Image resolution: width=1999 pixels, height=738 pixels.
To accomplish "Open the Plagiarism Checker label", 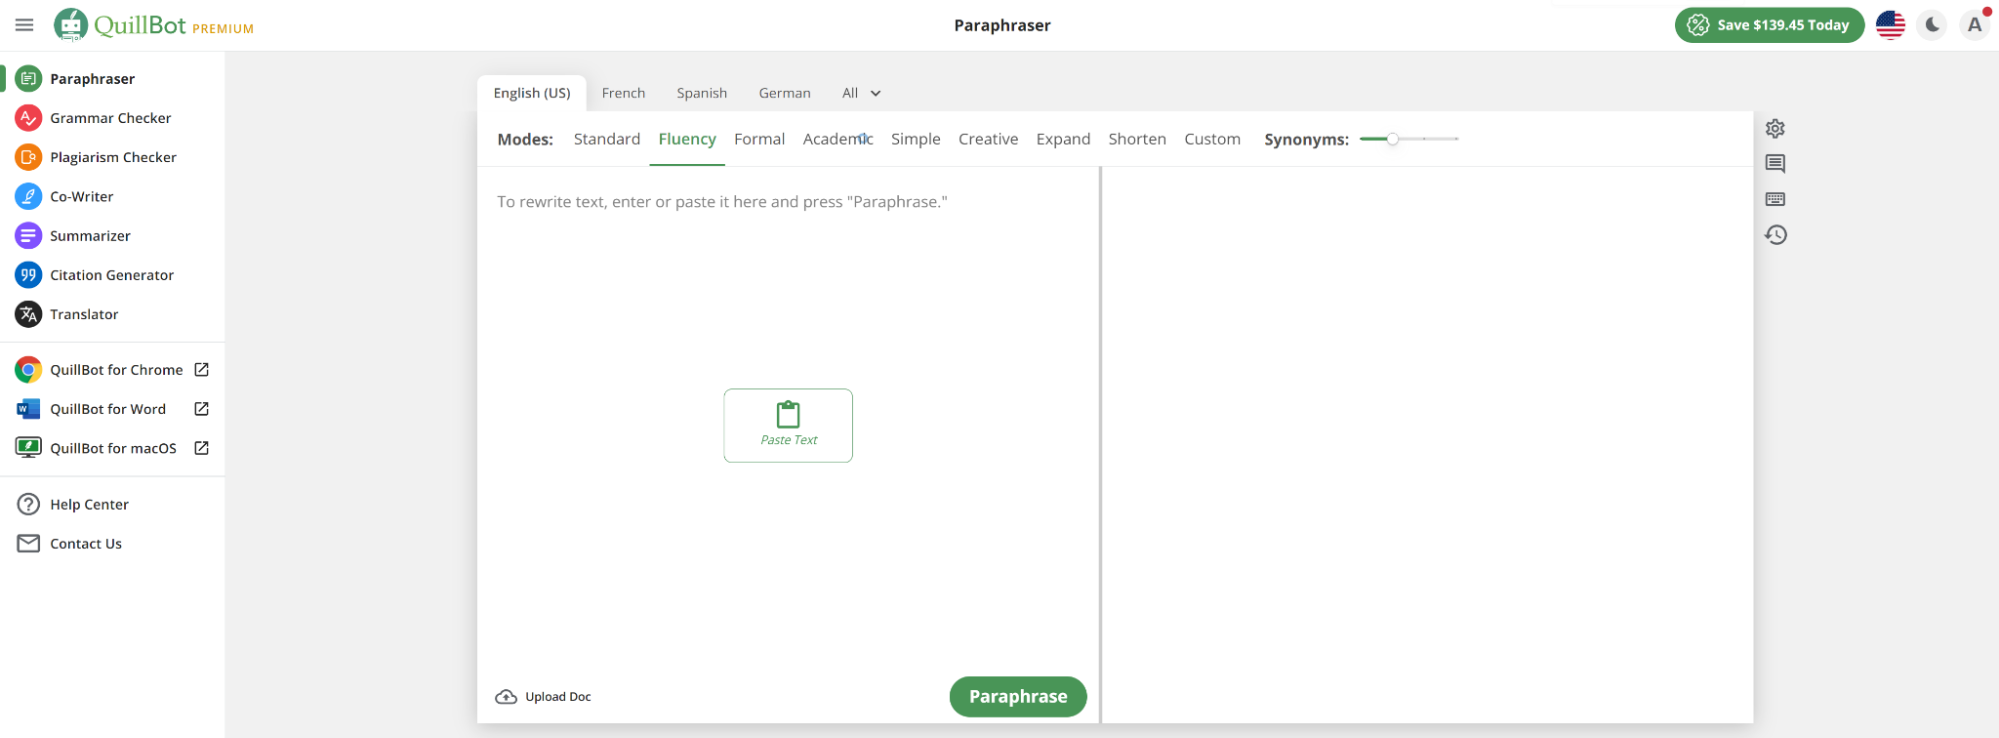I will (113, 157).
